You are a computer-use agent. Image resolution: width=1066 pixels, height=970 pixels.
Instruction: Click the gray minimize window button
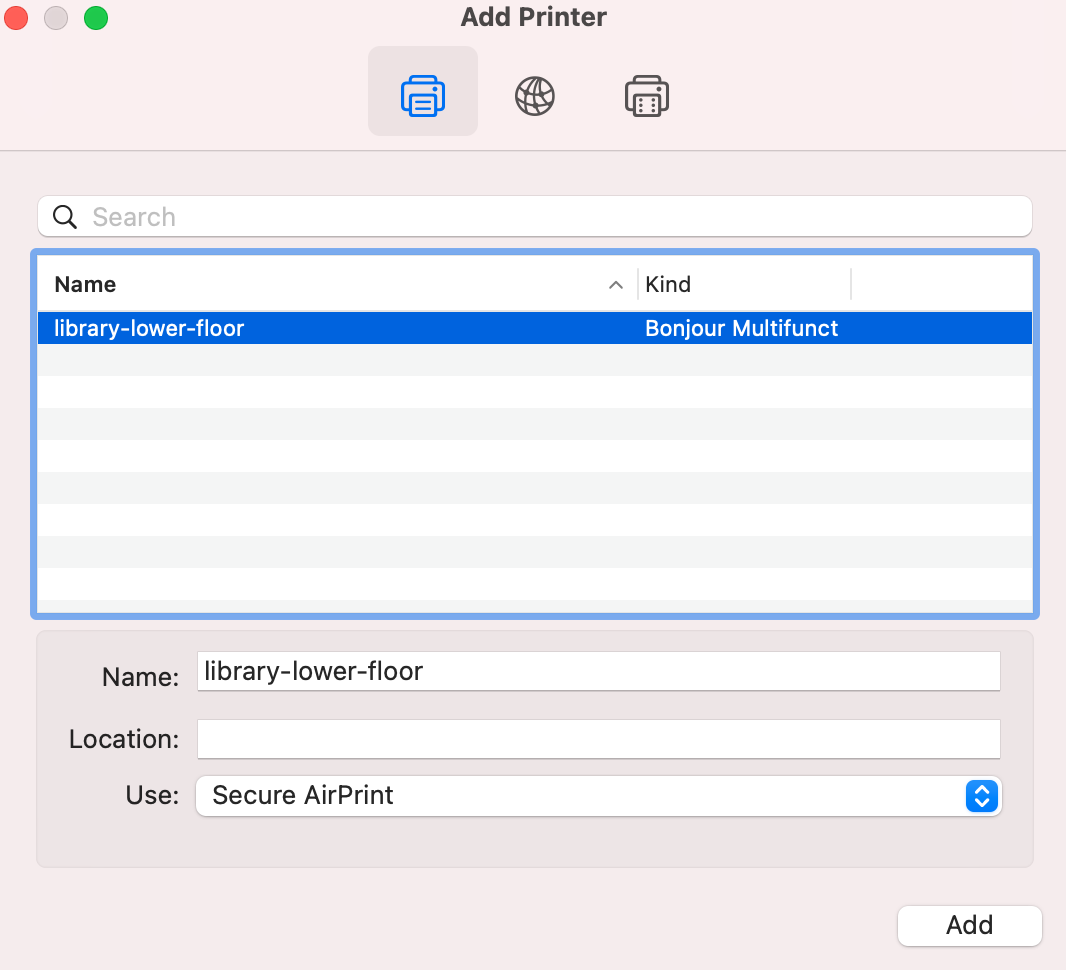(x=56, y=18)
